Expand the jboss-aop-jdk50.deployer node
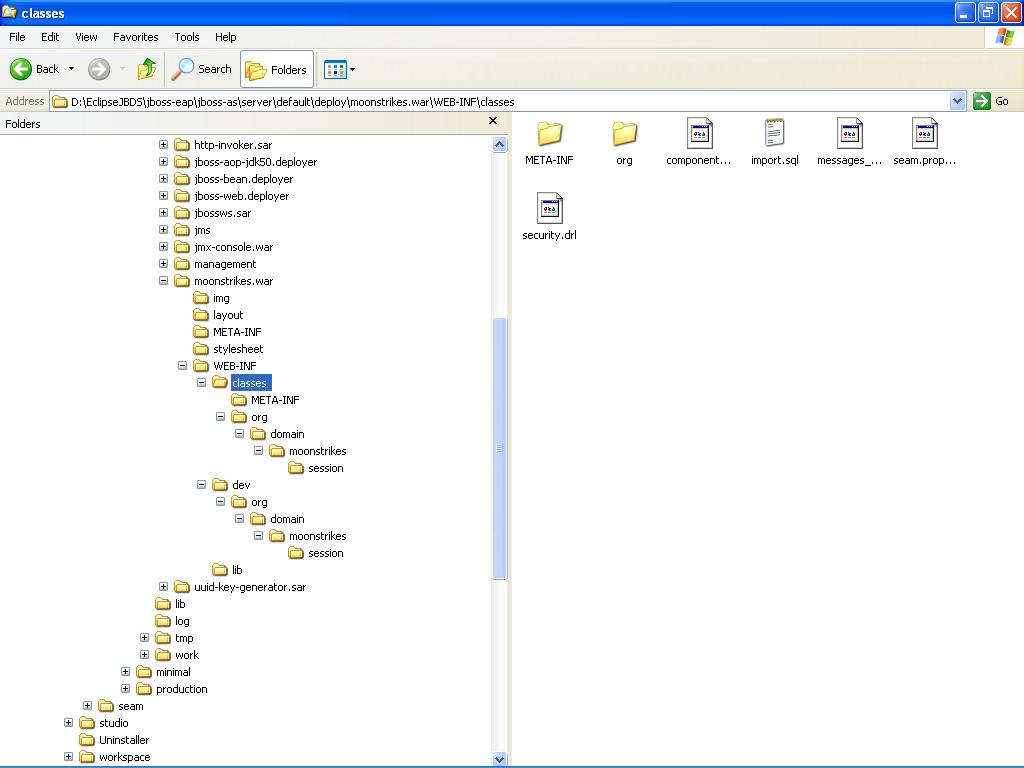Screen dimensions: 1024x768 (163, 162)
